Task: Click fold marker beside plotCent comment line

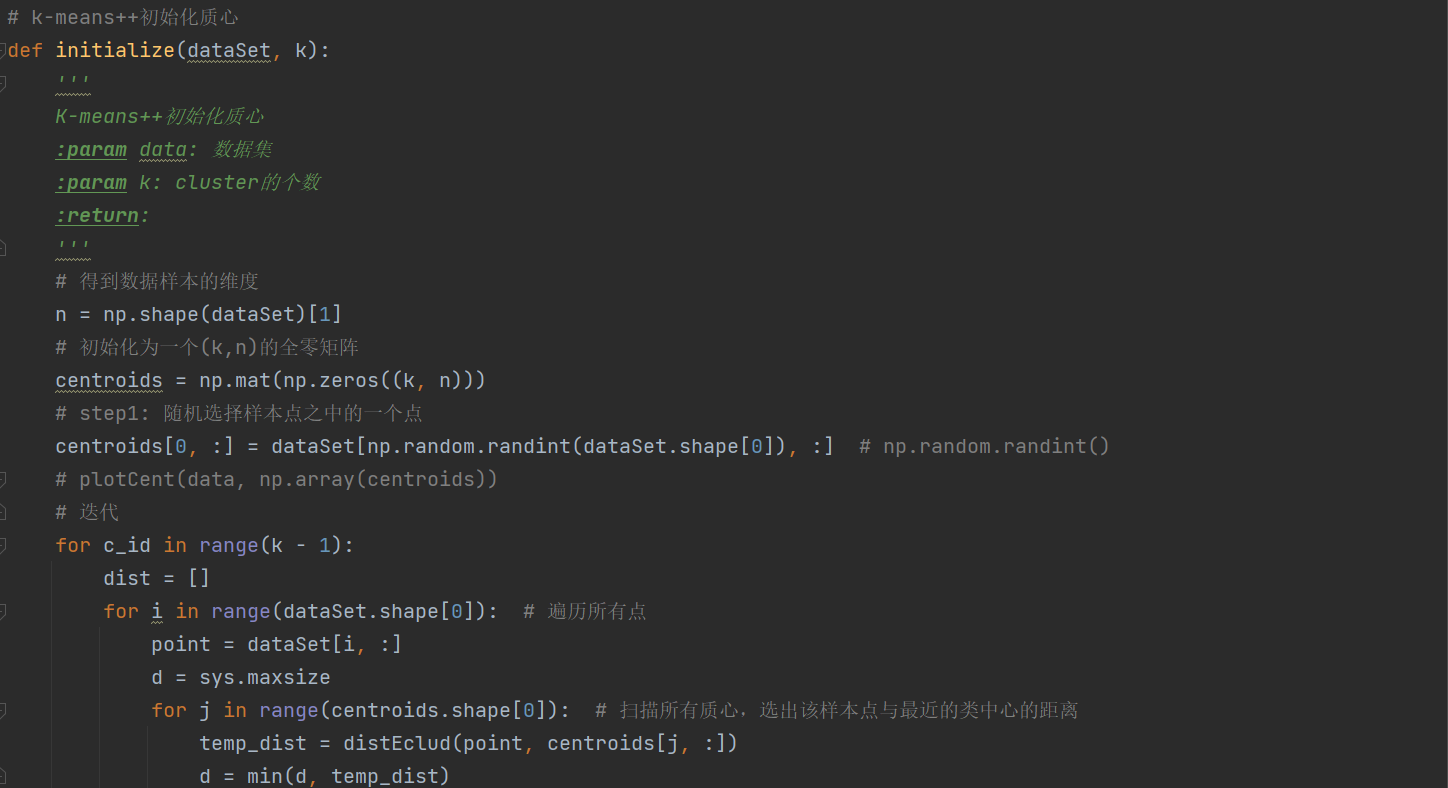Action: point(3,479)
